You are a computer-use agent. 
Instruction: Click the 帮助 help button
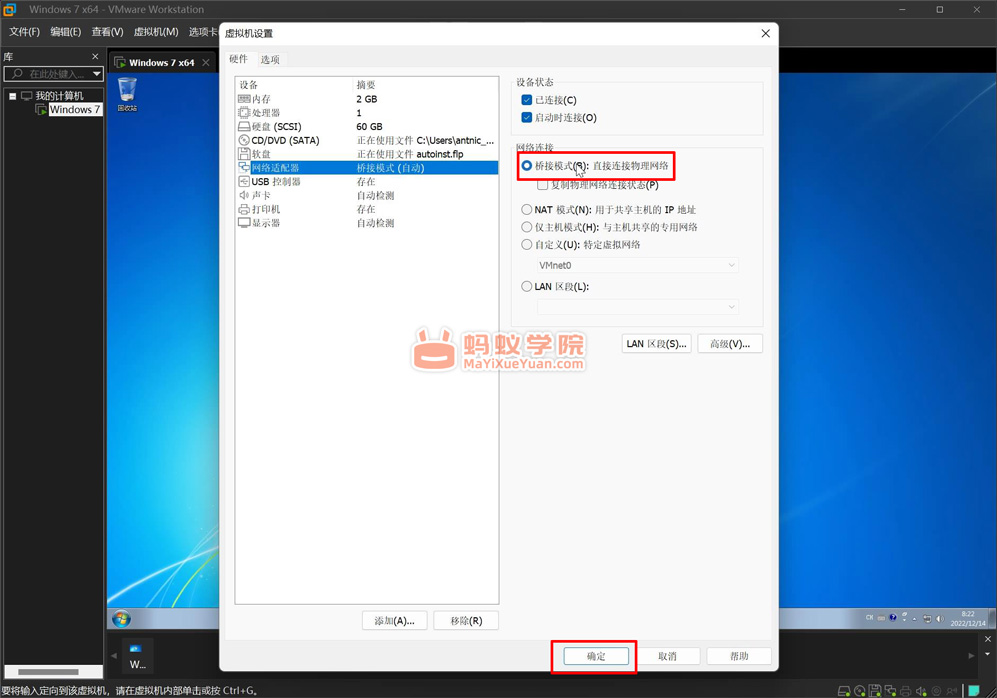click(x=739, y=656)
